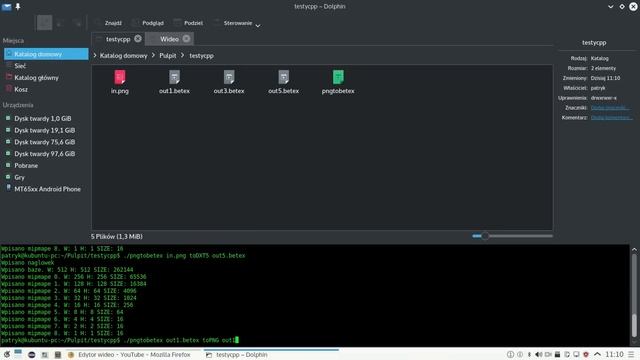Viewport: 640px width, 360px height.
Task: Click the volume icon in system tray
Action: 539,355
